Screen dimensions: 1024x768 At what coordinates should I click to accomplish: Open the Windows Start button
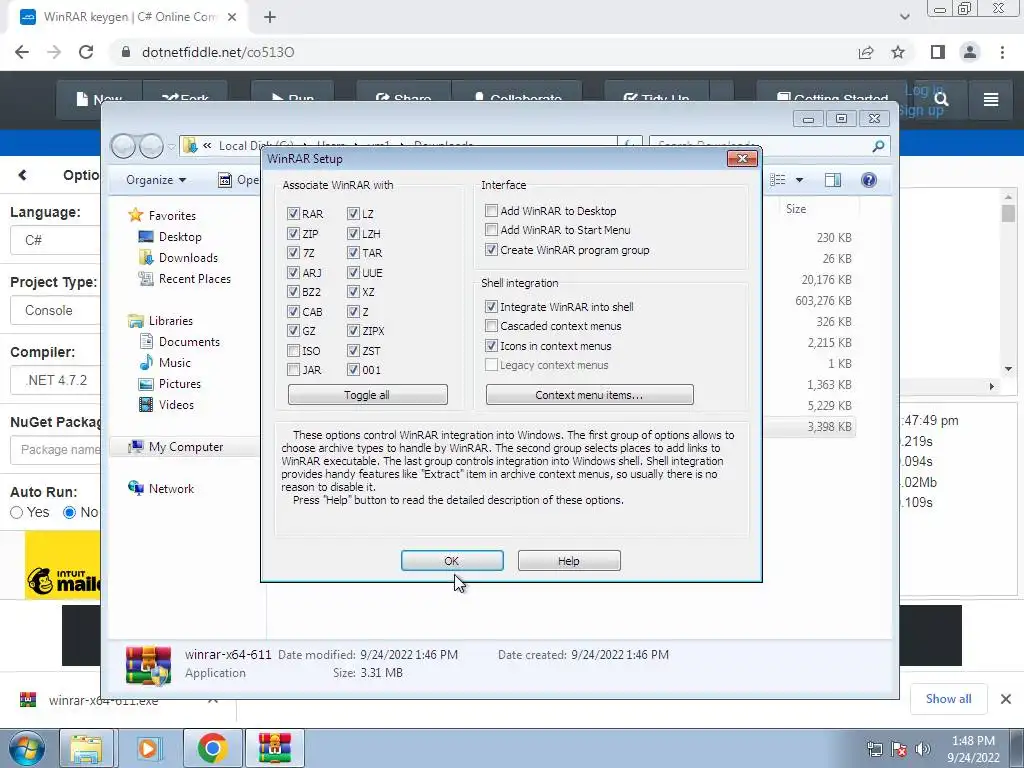tap(27, 748)
